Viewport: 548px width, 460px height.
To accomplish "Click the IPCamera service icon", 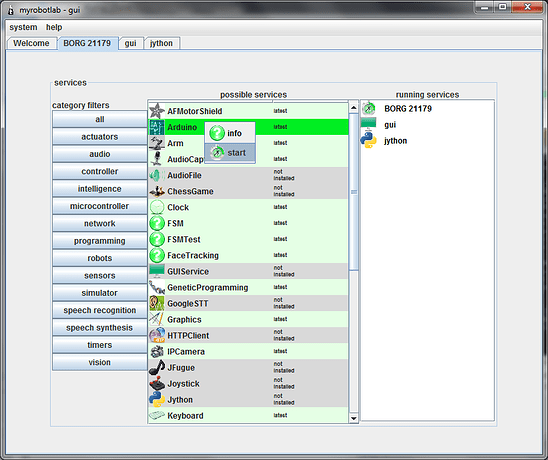I will point(157,351).
